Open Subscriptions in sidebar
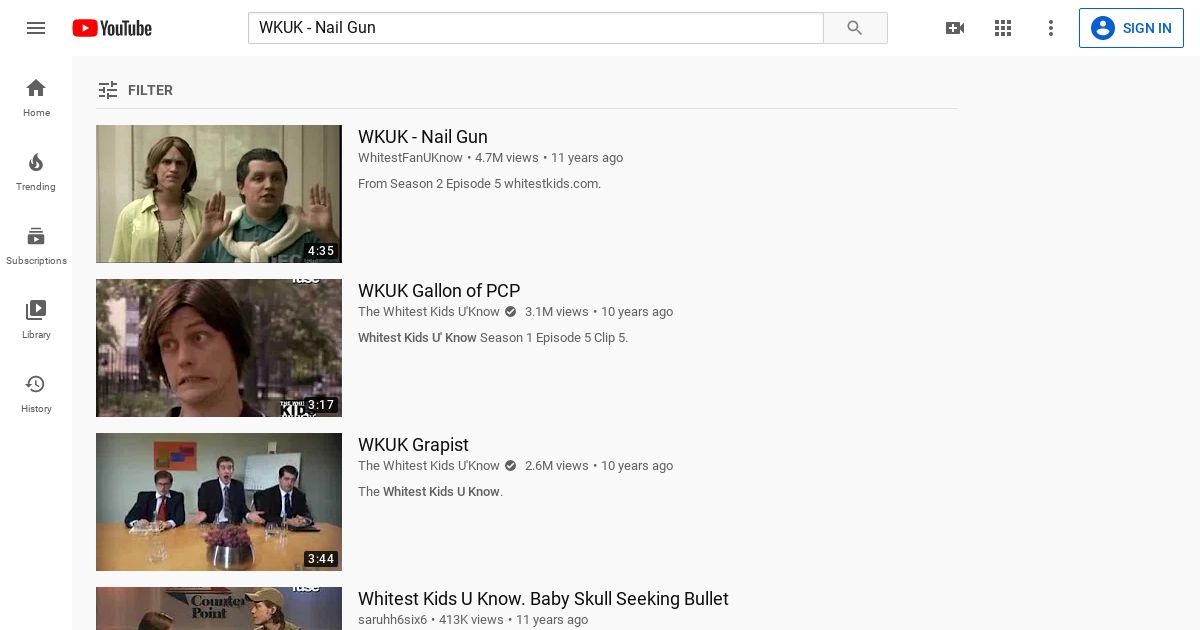 tap(36, 246)
